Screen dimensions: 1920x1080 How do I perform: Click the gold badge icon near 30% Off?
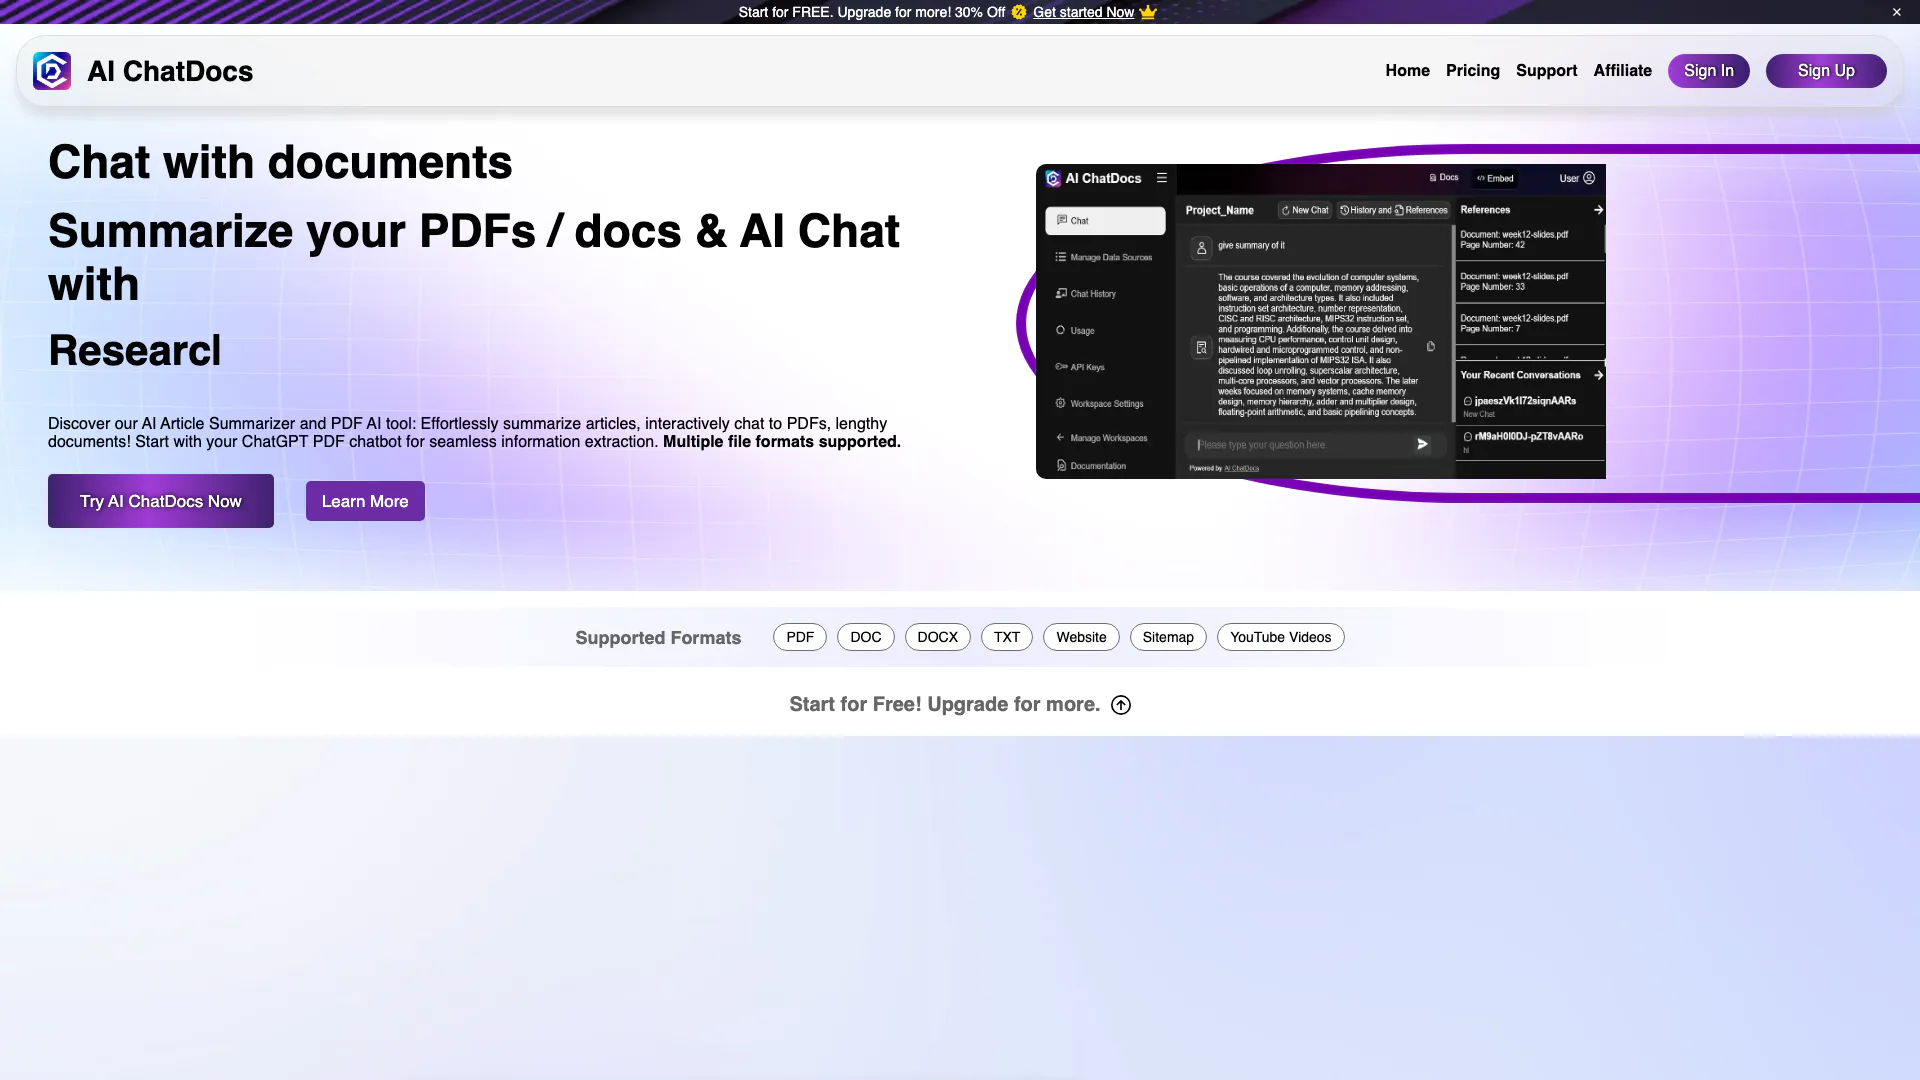[1019, 12]
